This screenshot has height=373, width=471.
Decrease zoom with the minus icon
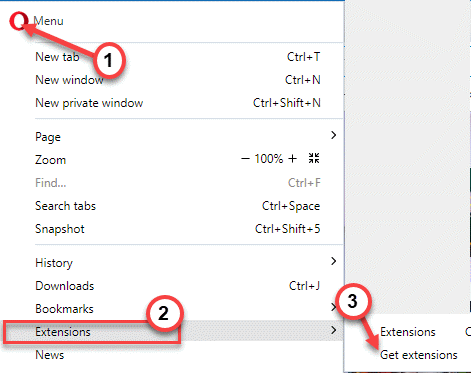245,159
